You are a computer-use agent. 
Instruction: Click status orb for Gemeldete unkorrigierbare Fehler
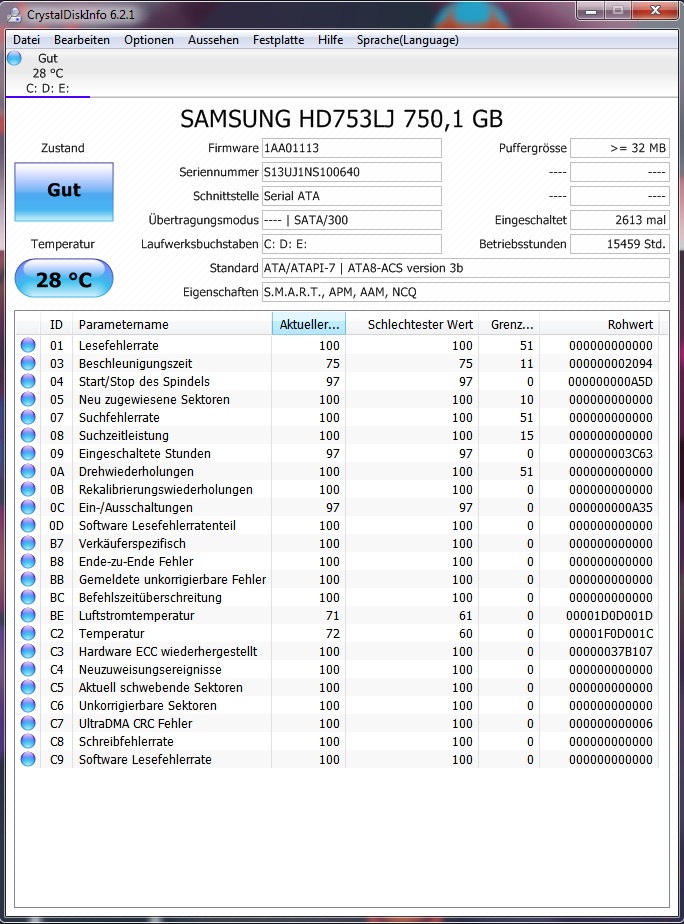click(x=28, y=579)
